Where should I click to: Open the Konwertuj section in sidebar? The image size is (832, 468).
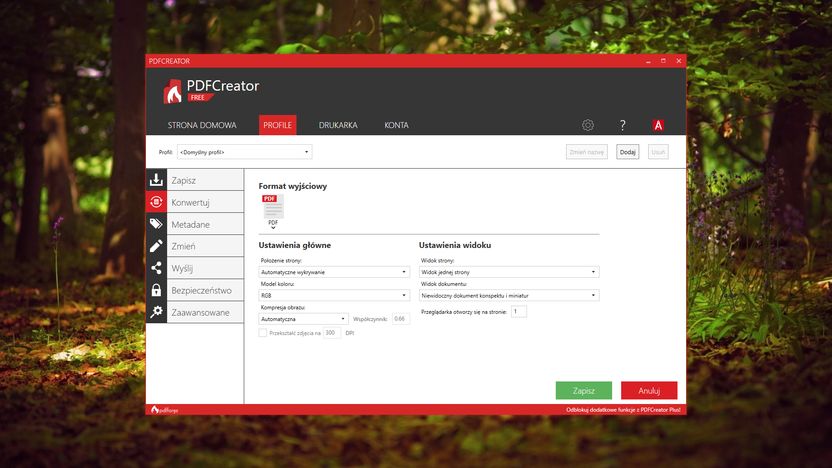205,202
